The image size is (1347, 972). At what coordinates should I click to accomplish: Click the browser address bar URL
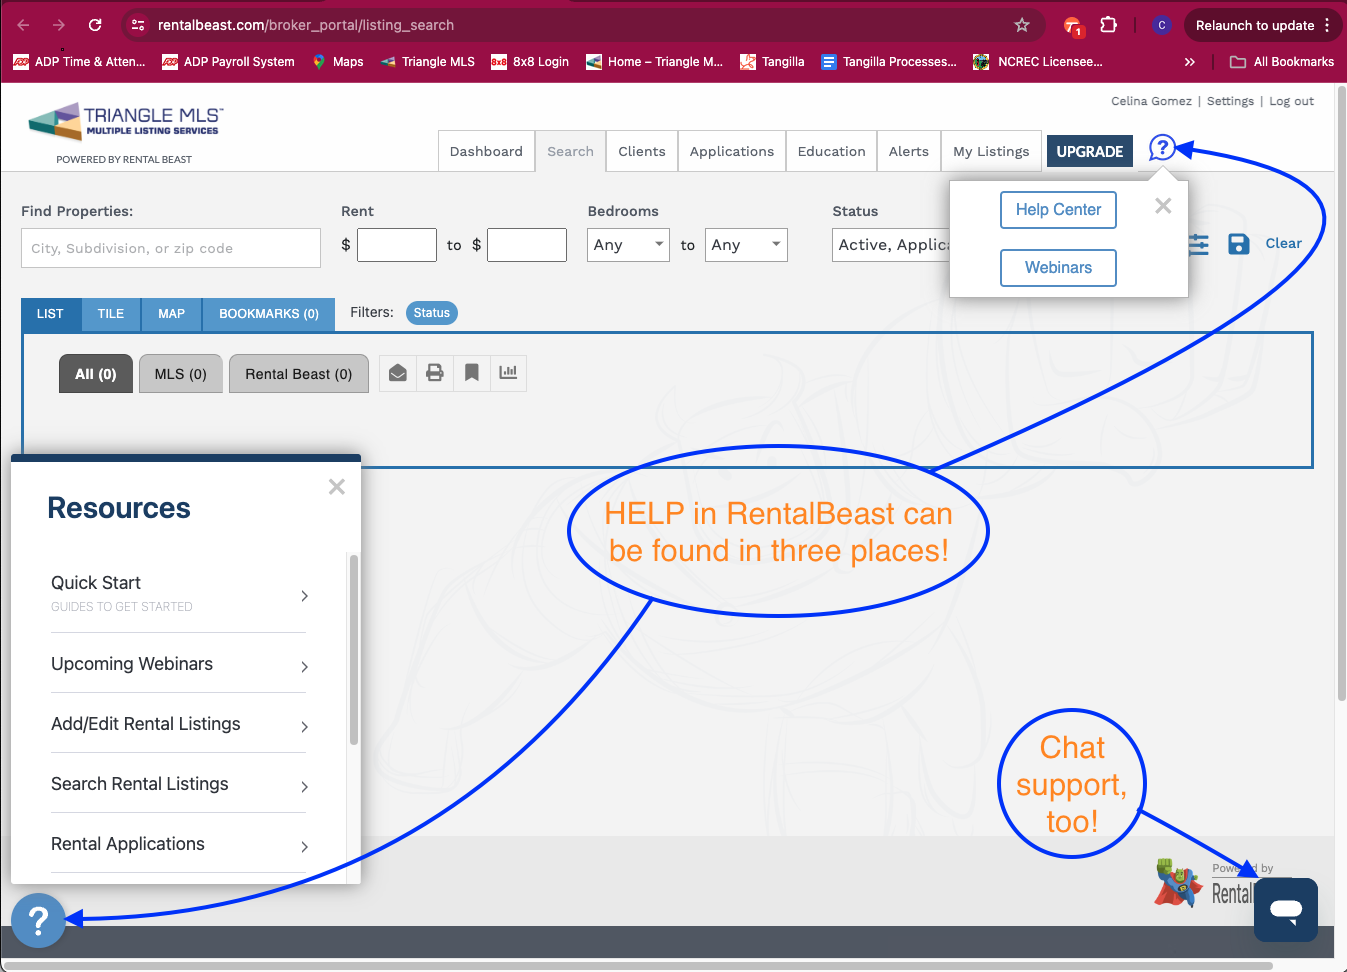coord(306,25)
